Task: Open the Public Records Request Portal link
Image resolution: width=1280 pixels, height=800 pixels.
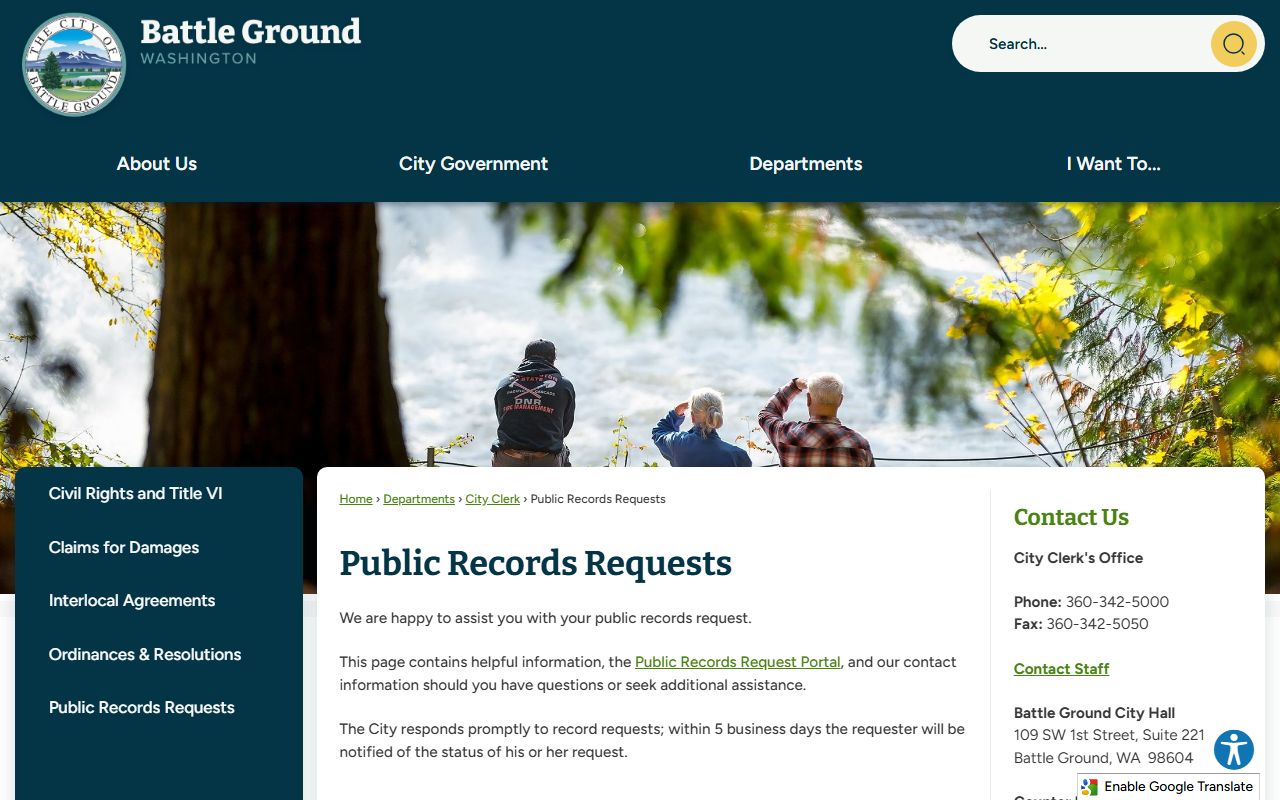Action: (738, 662)
